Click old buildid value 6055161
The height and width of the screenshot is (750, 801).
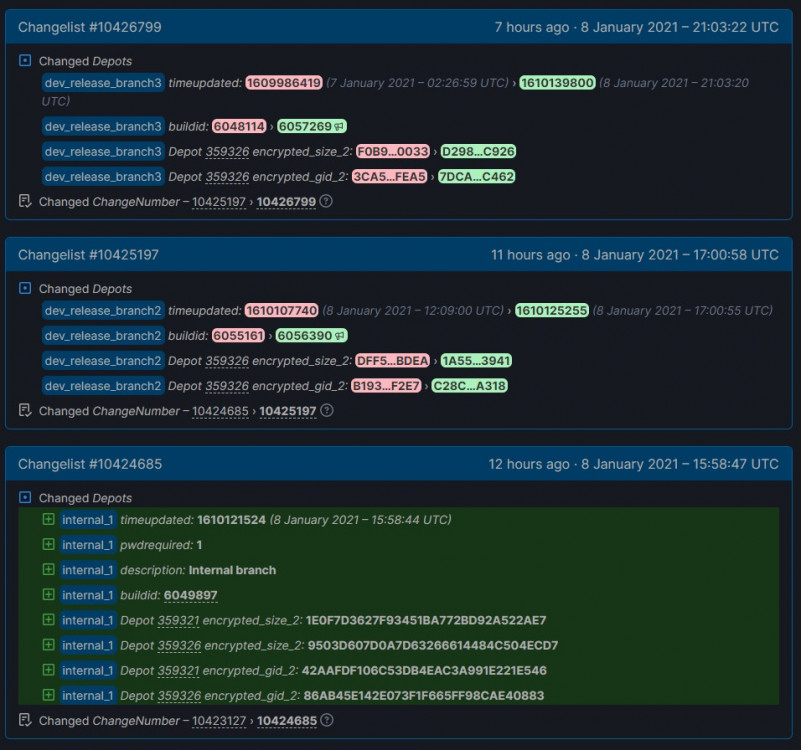pos(238,335)
